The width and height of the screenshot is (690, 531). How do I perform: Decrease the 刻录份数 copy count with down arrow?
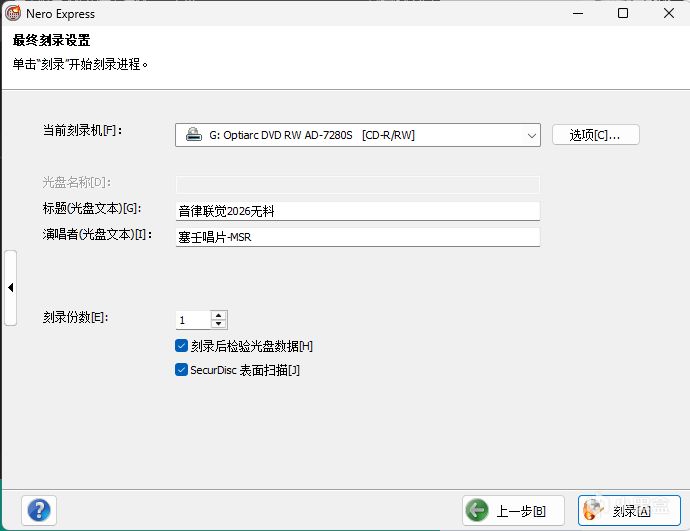click(219, 324)
